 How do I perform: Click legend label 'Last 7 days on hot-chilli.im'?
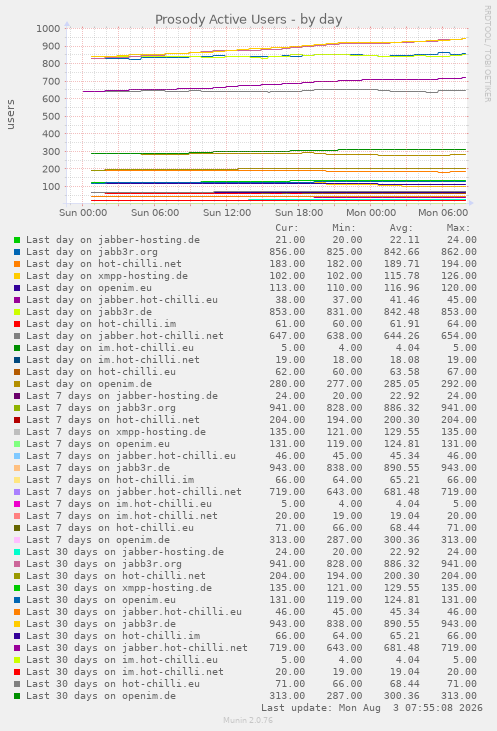click(x=110, y=480)
